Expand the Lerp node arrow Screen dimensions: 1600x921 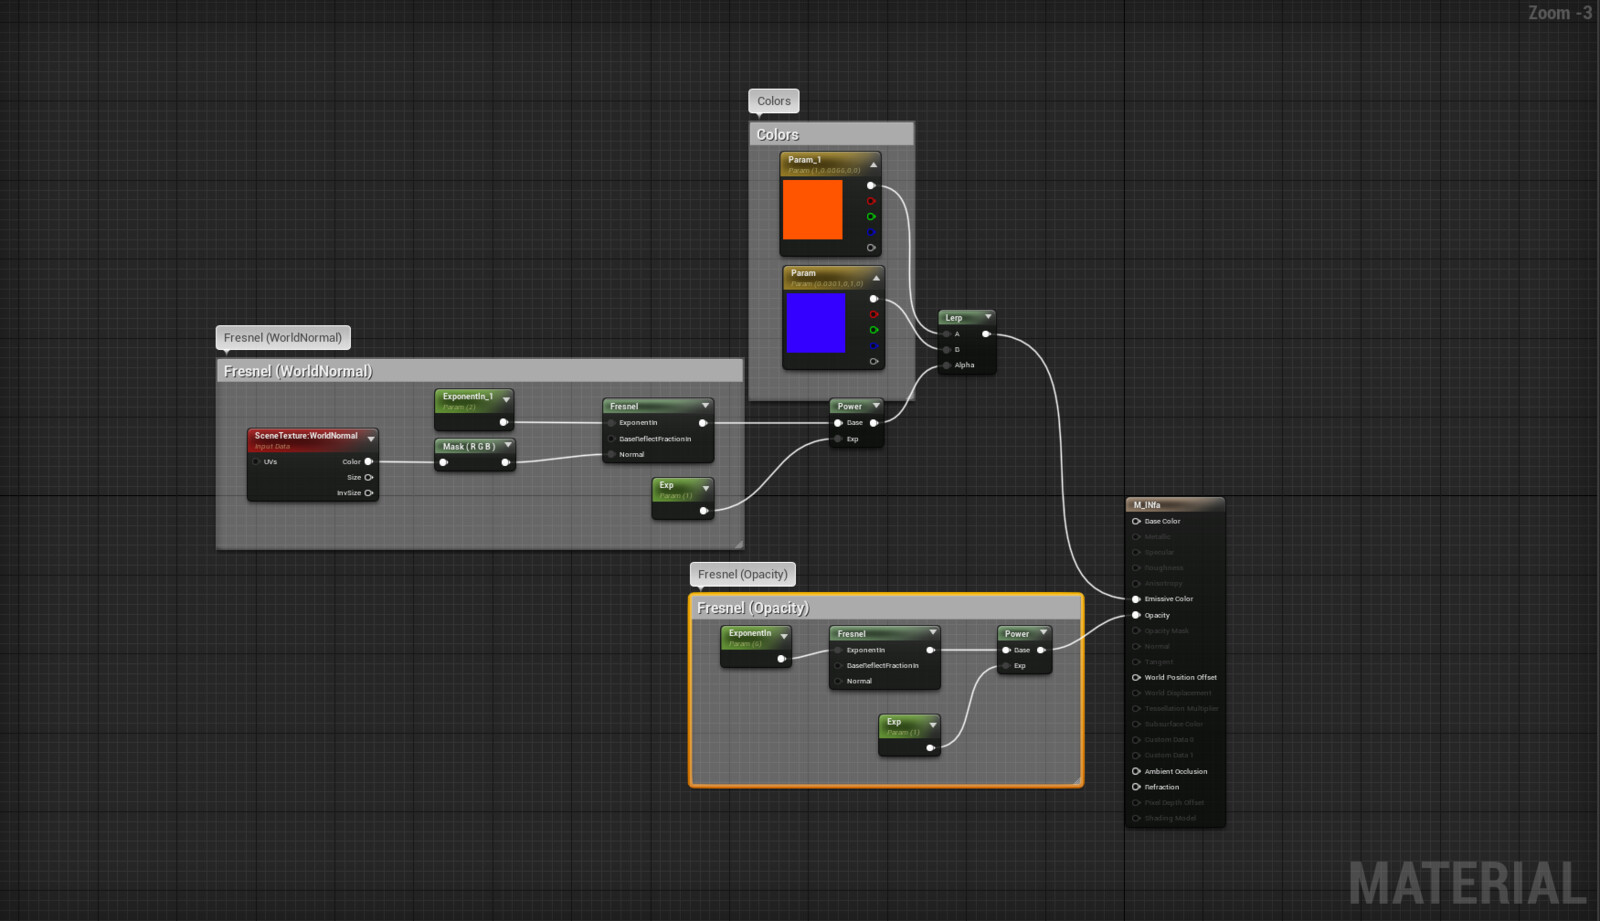point(988,317)
